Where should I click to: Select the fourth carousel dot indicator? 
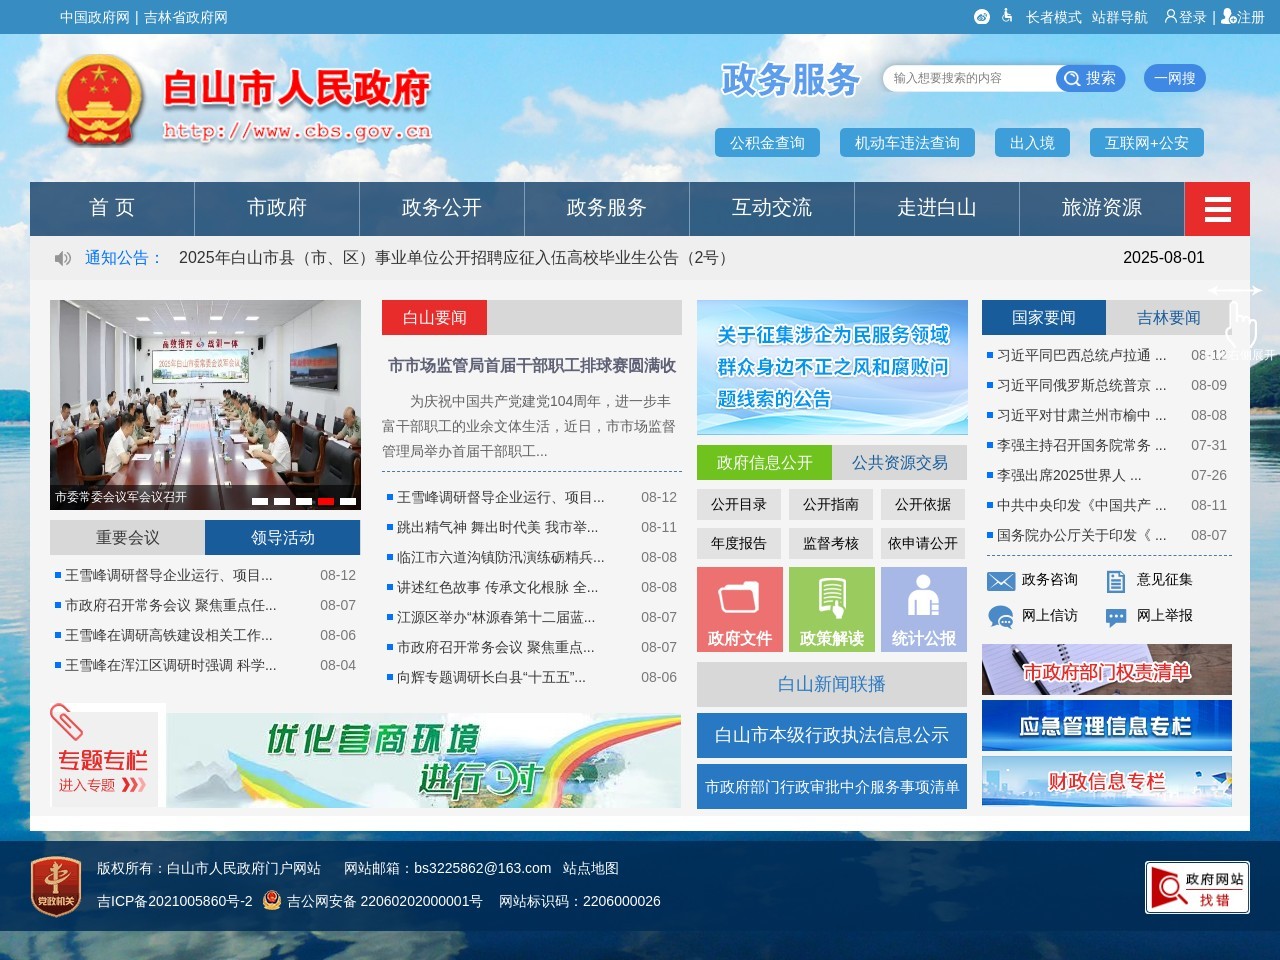pyautogui.click(x=325, y=500)
